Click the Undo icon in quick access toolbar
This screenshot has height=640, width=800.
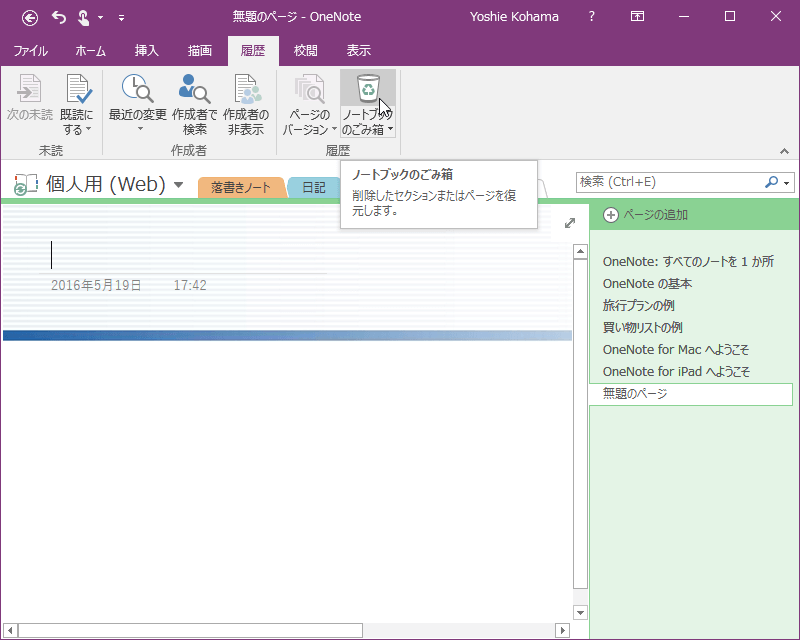59,17
